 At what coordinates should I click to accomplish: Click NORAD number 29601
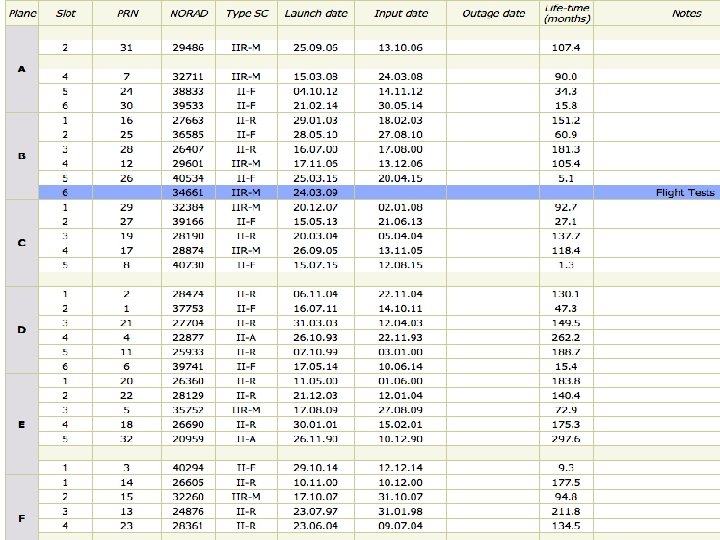pyautogui.click(x=188, y=163)
